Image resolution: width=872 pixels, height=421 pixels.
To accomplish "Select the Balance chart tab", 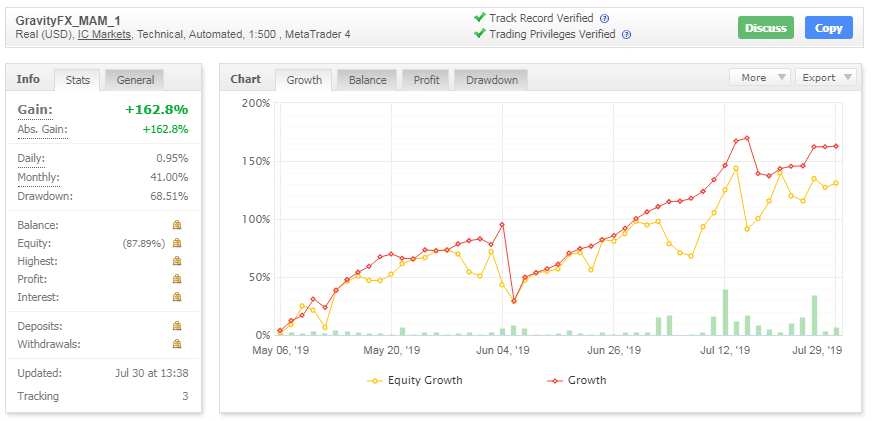I will point(367,80).
